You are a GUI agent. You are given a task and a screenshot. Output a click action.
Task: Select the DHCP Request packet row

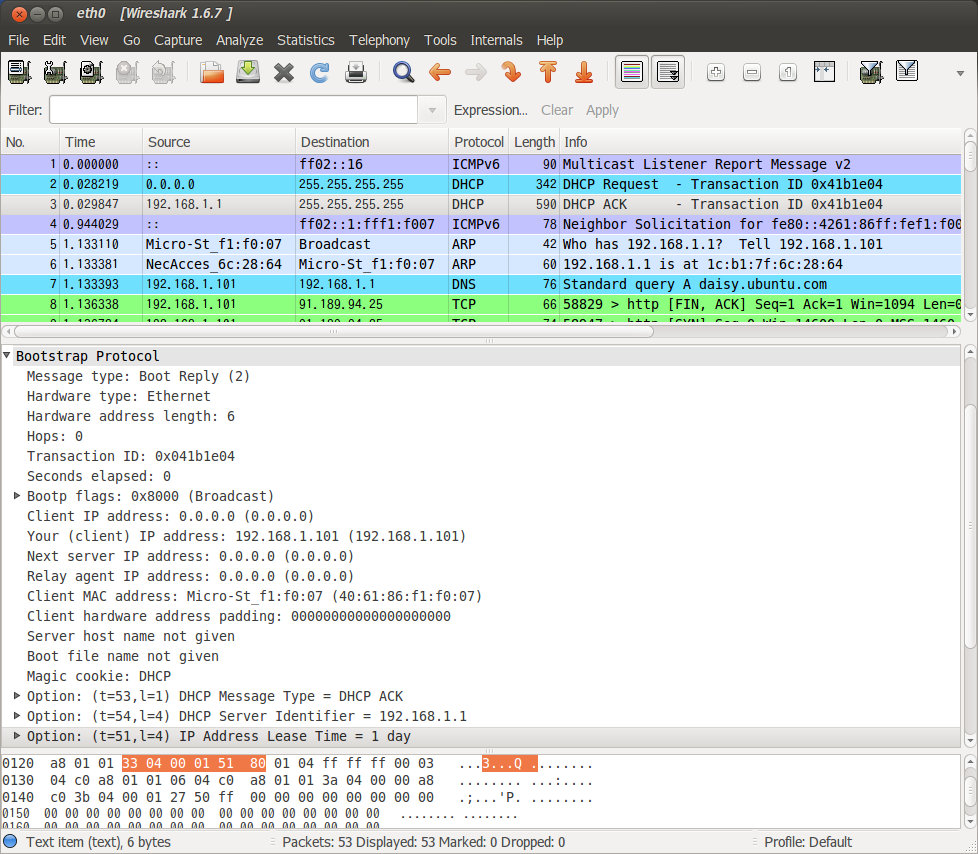[x=481, y=185]
